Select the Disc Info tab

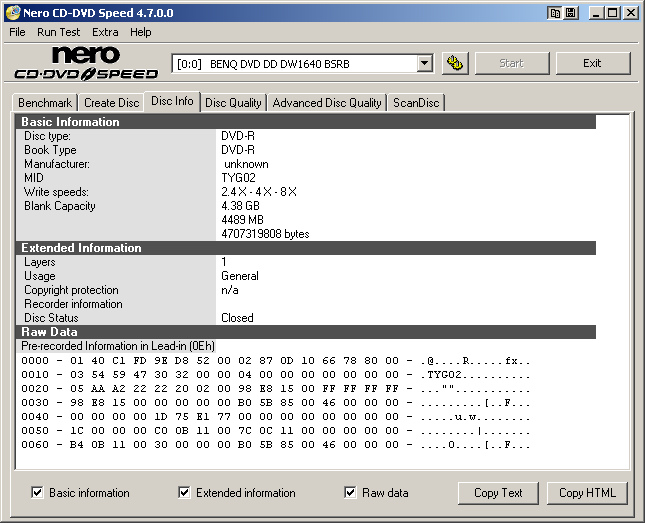pos(172,101)
